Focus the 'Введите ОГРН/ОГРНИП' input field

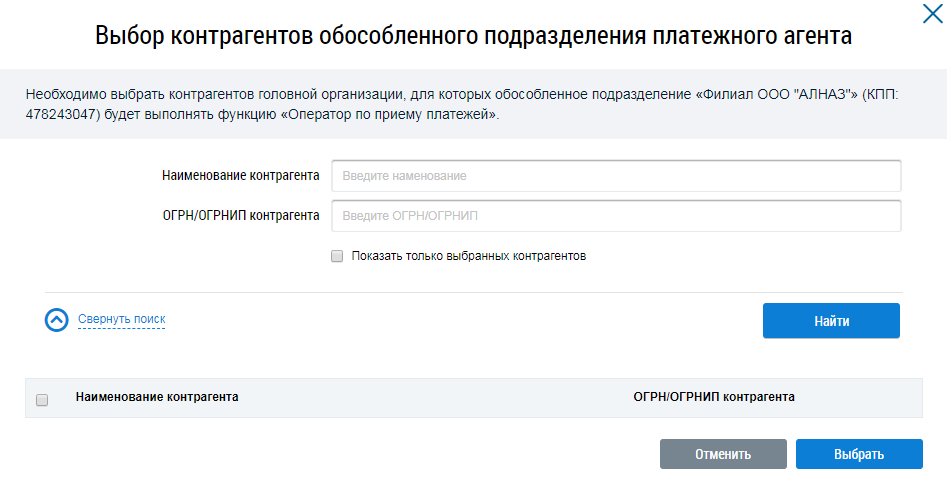[x=616, y=215]
